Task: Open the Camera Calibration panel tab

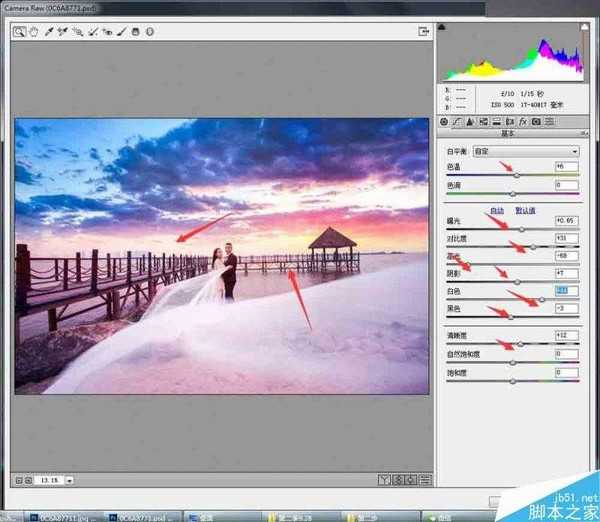Action: point(536,122)
